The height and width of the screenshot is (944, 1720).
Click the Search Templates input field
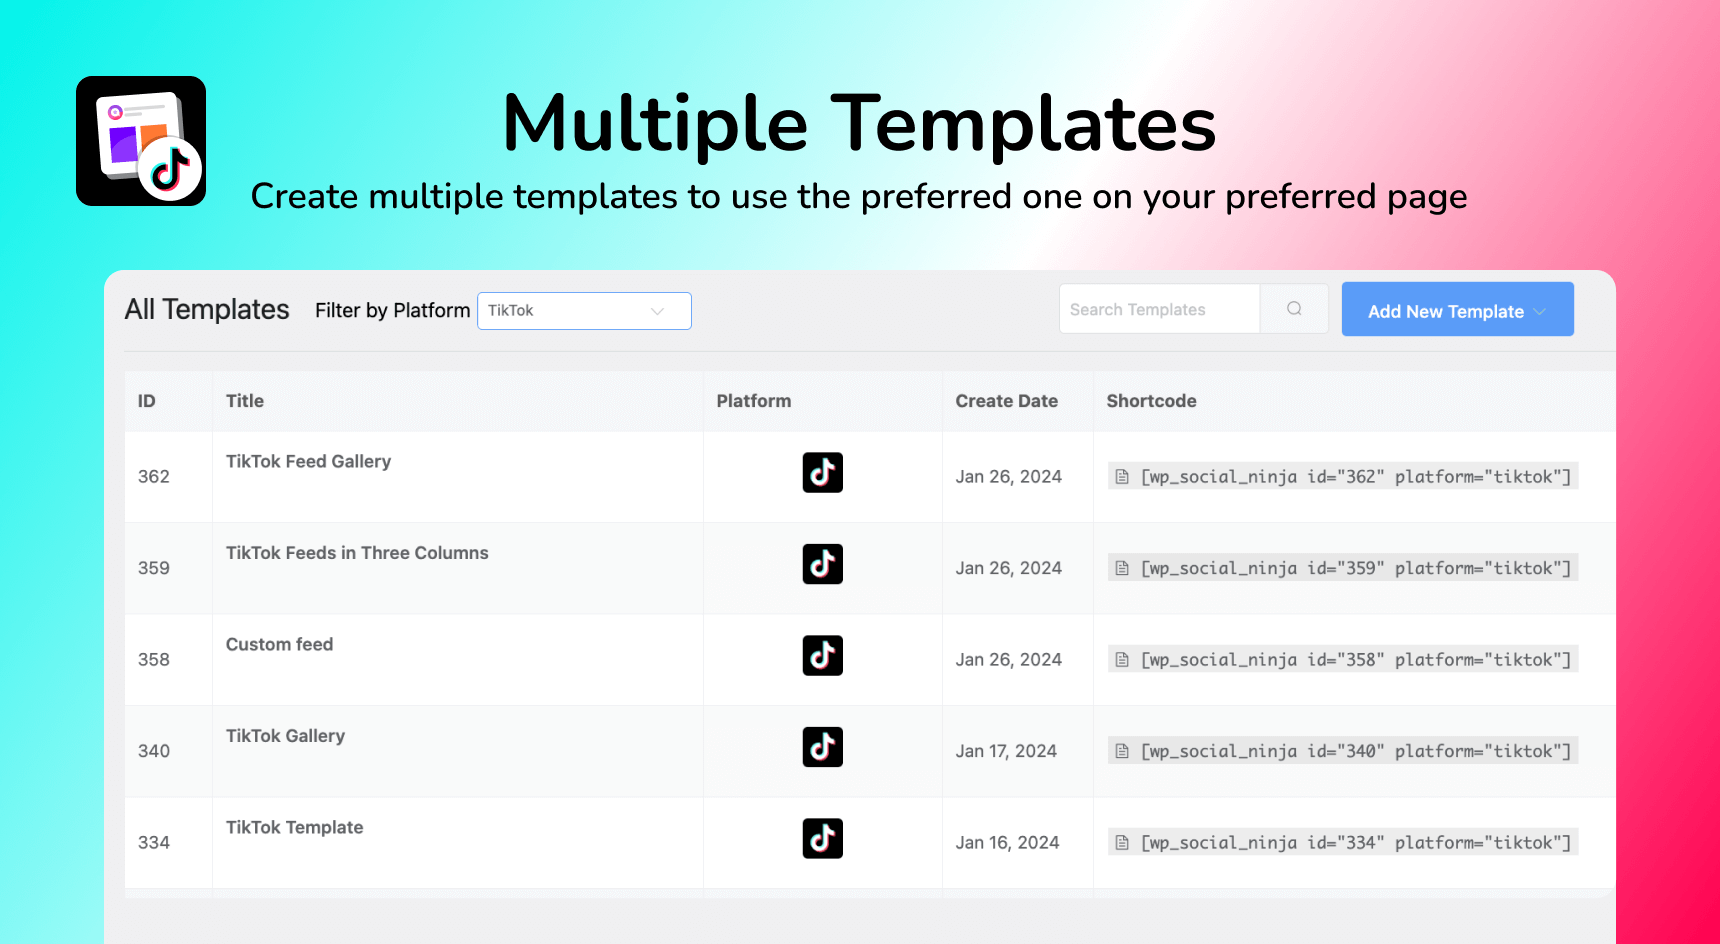pyautogui.click(x=1159, y=309)
